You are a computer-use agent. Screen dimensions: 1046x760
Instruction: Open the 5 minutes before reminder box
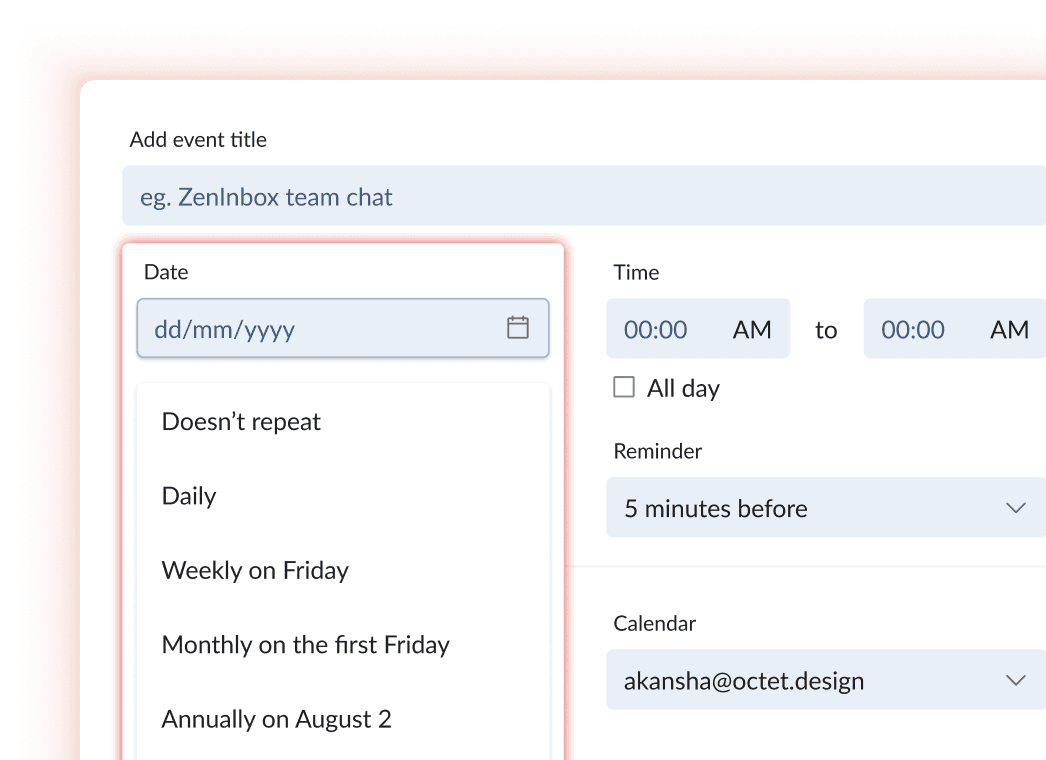point(826,507)
